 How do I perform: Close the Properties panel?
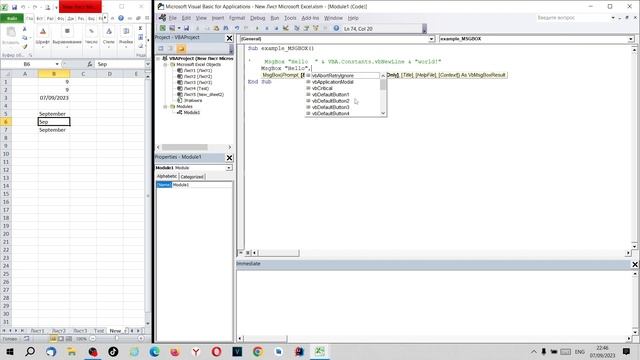tap(229, 158)
